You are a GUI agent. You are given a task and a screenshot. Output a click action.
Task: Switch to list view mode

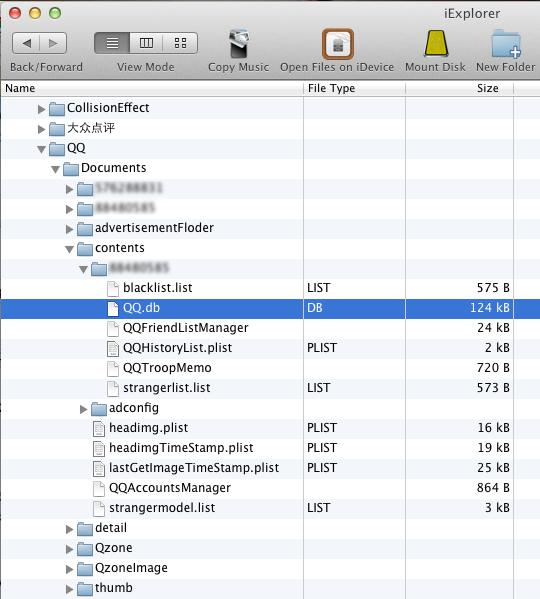[112, 43]
